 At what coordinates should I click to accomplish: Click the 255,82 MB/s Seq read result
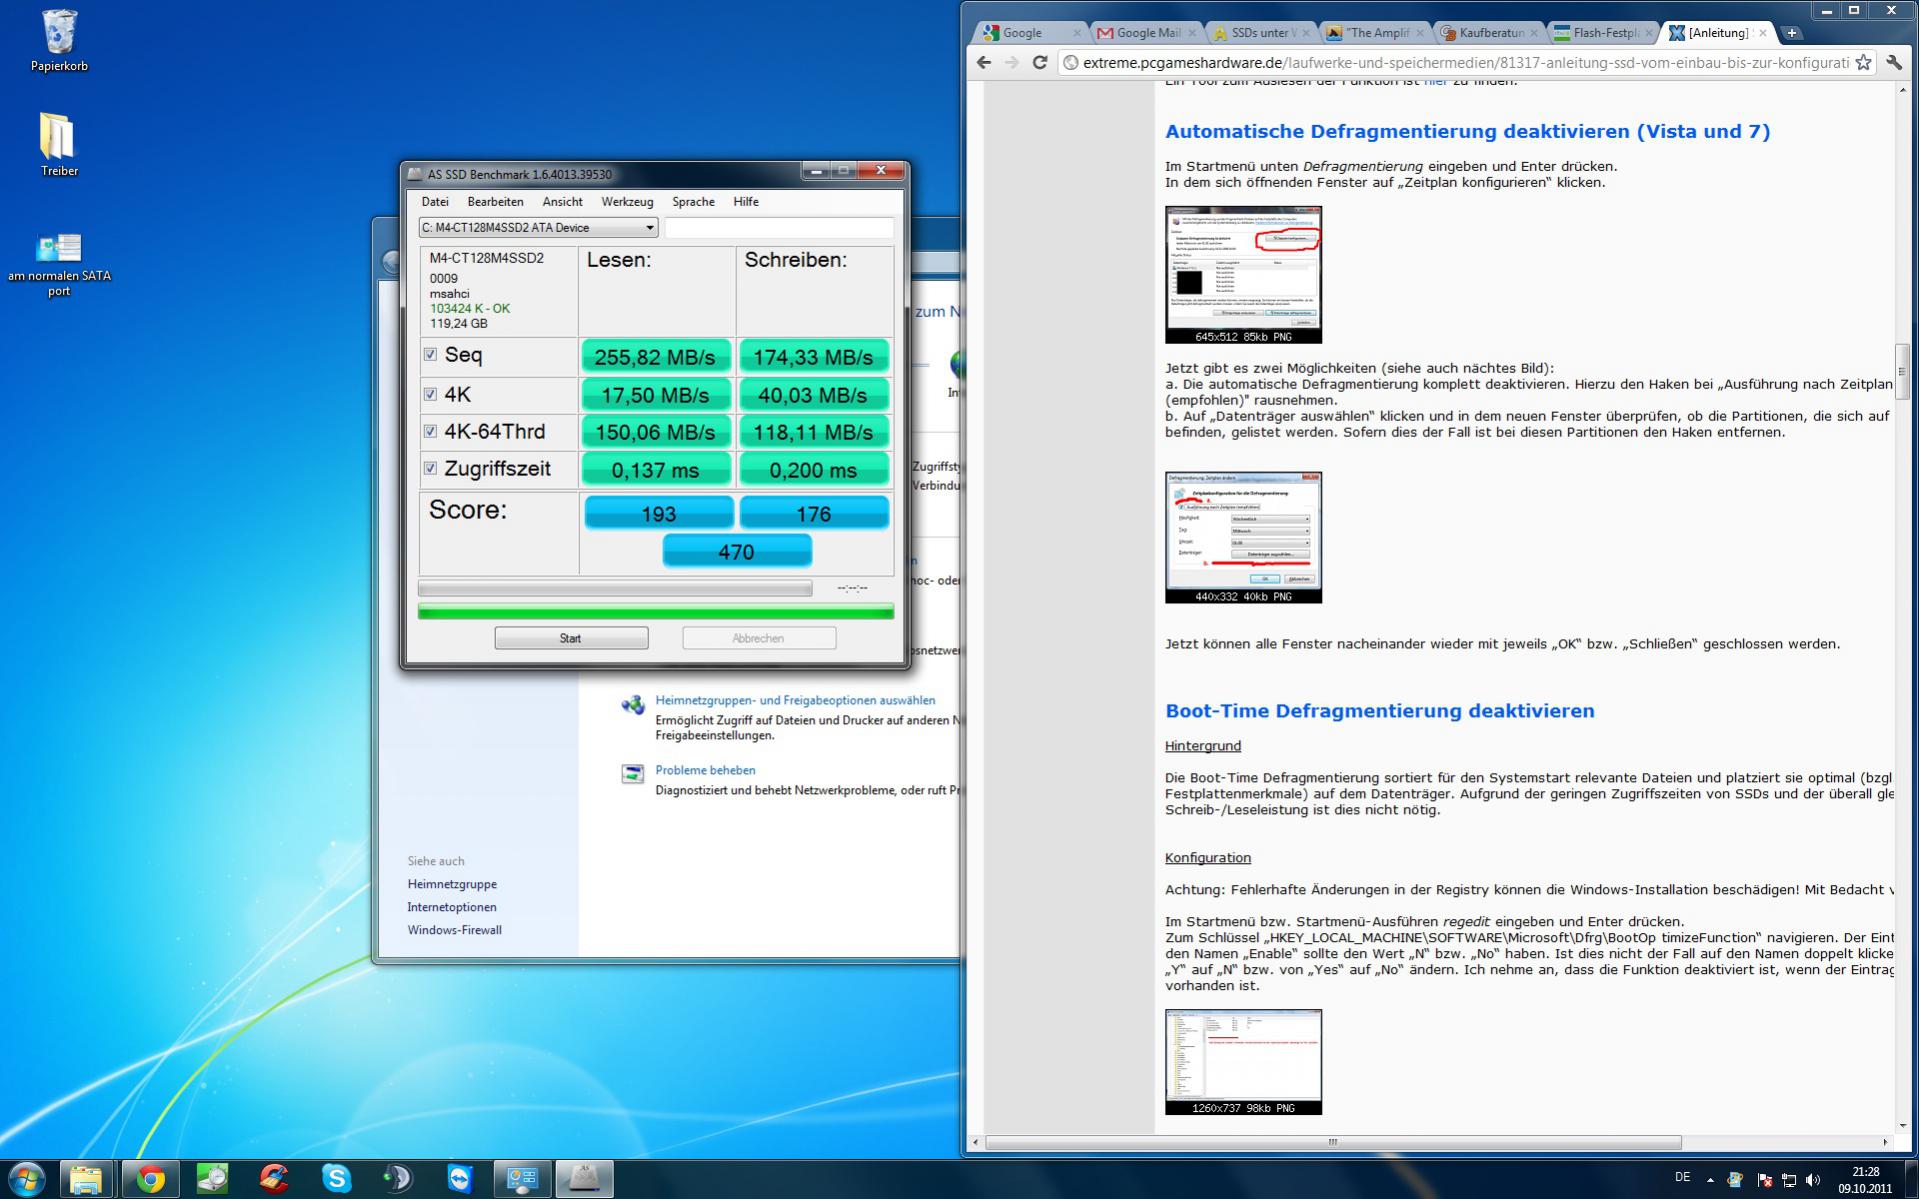point(655,357)
